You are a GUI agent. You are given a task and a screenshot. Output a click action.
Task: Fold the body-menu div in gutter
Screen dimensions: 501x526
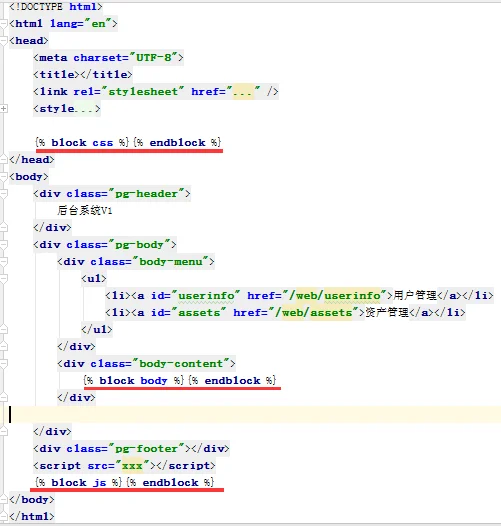(4, 261)
